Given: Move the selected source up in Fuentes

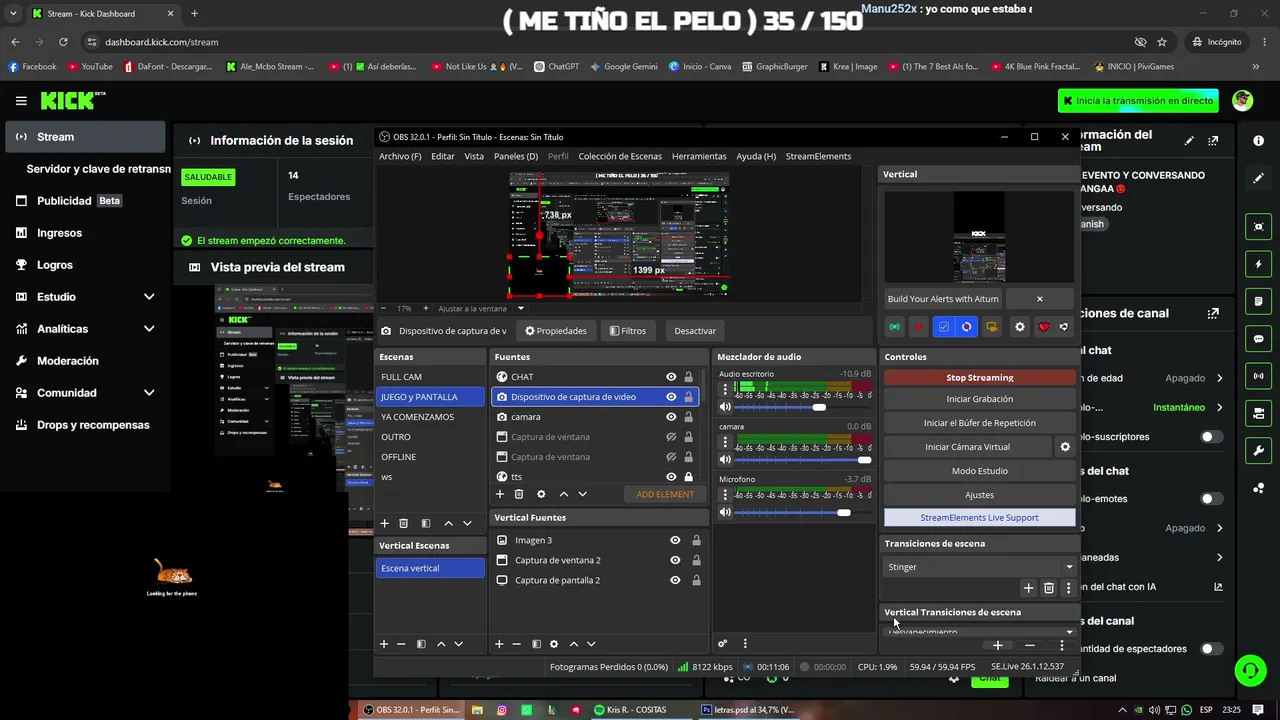Looking at the screenshot, I should pos(564,494).
